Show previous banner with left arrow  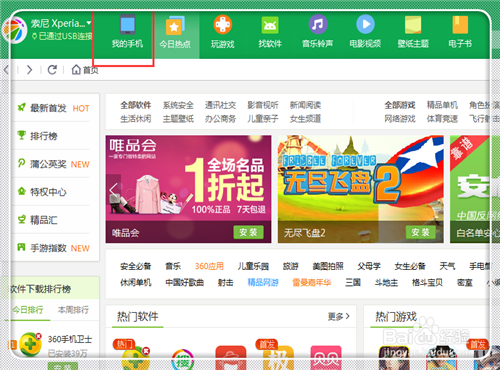(x=113, y=189)
